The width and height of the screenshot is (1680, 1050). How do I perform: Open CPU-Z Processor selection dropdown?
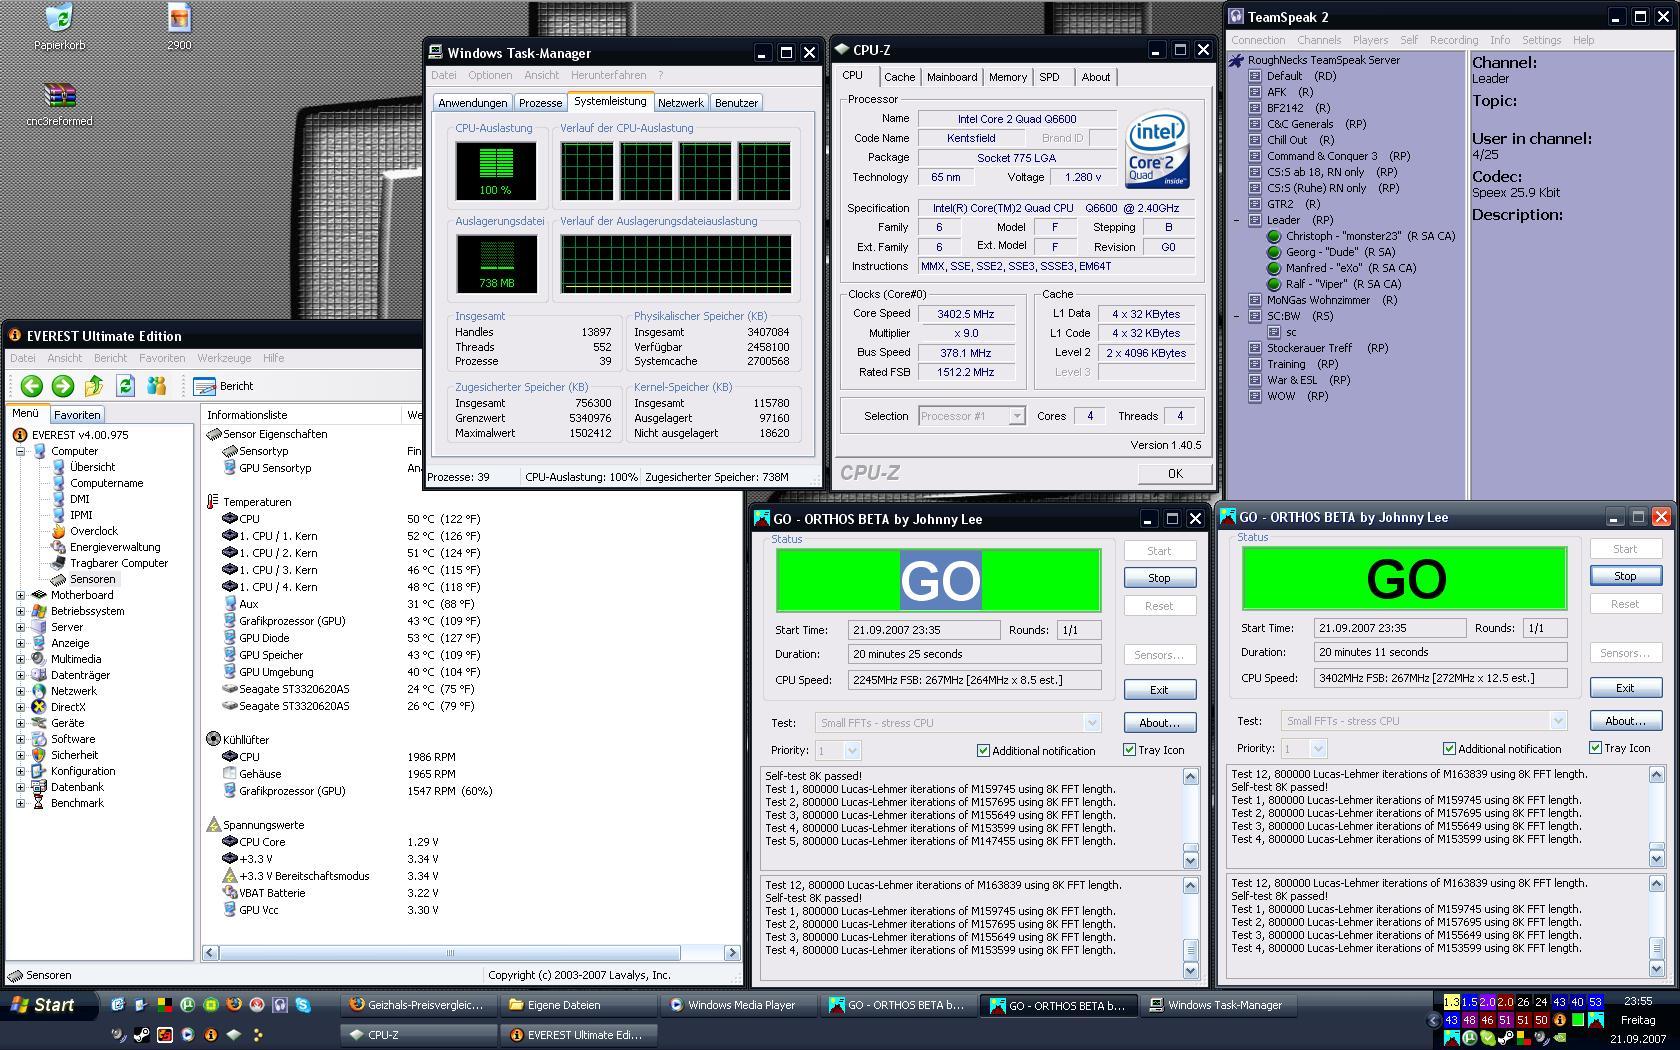[1016, 416]
